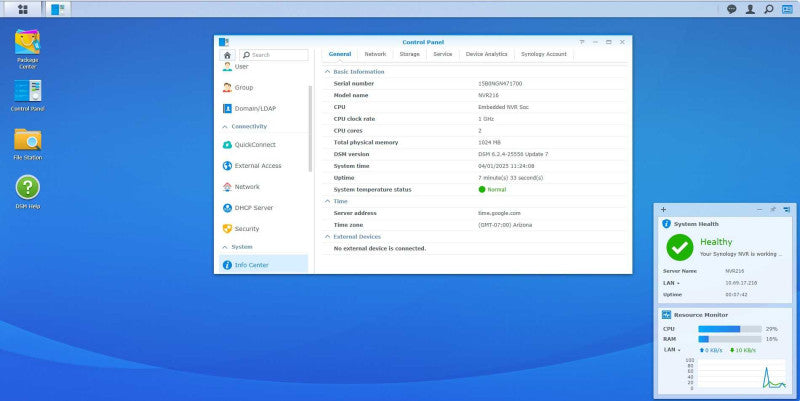Pin the widget panel

pyautogui.click(x=773, y=209)
